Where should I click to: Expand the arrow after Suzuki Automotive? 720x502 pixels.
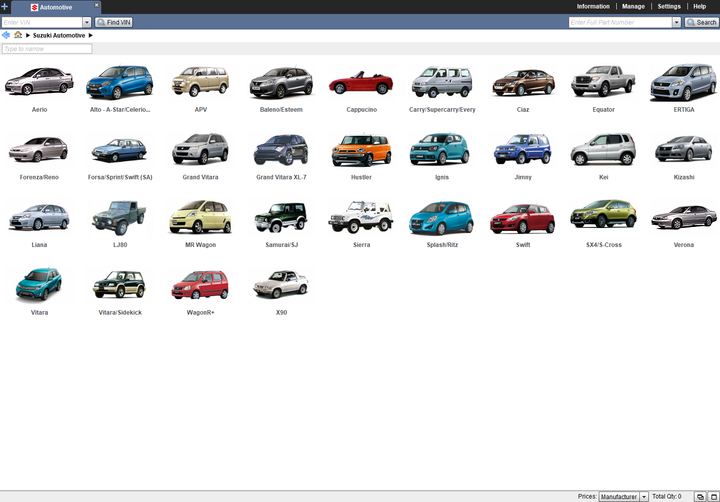point(90,35)
